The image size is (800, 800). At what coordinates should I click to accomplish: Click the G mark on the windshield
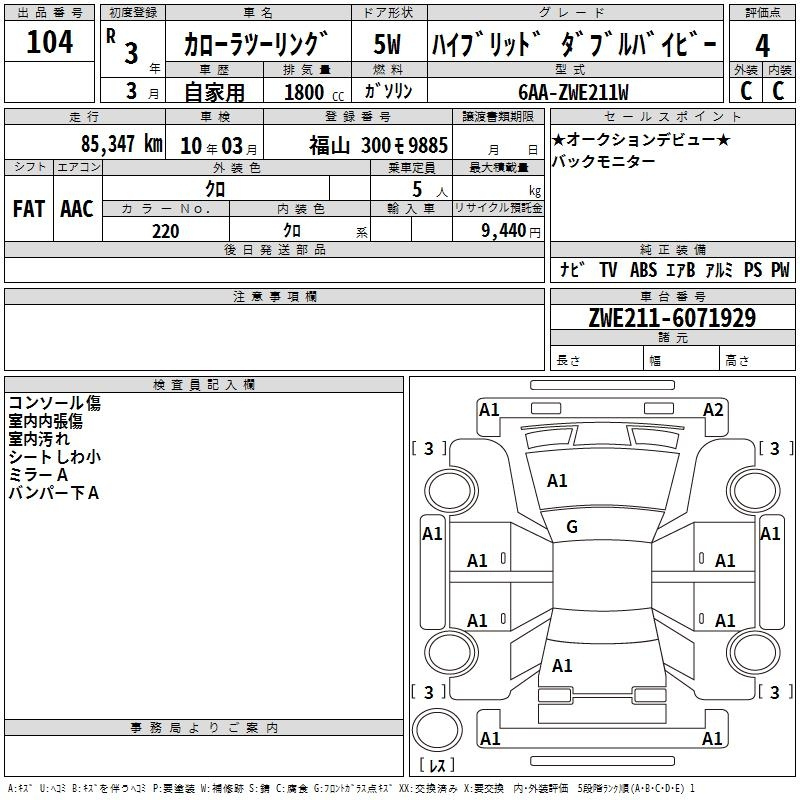(x=572, y=526)
